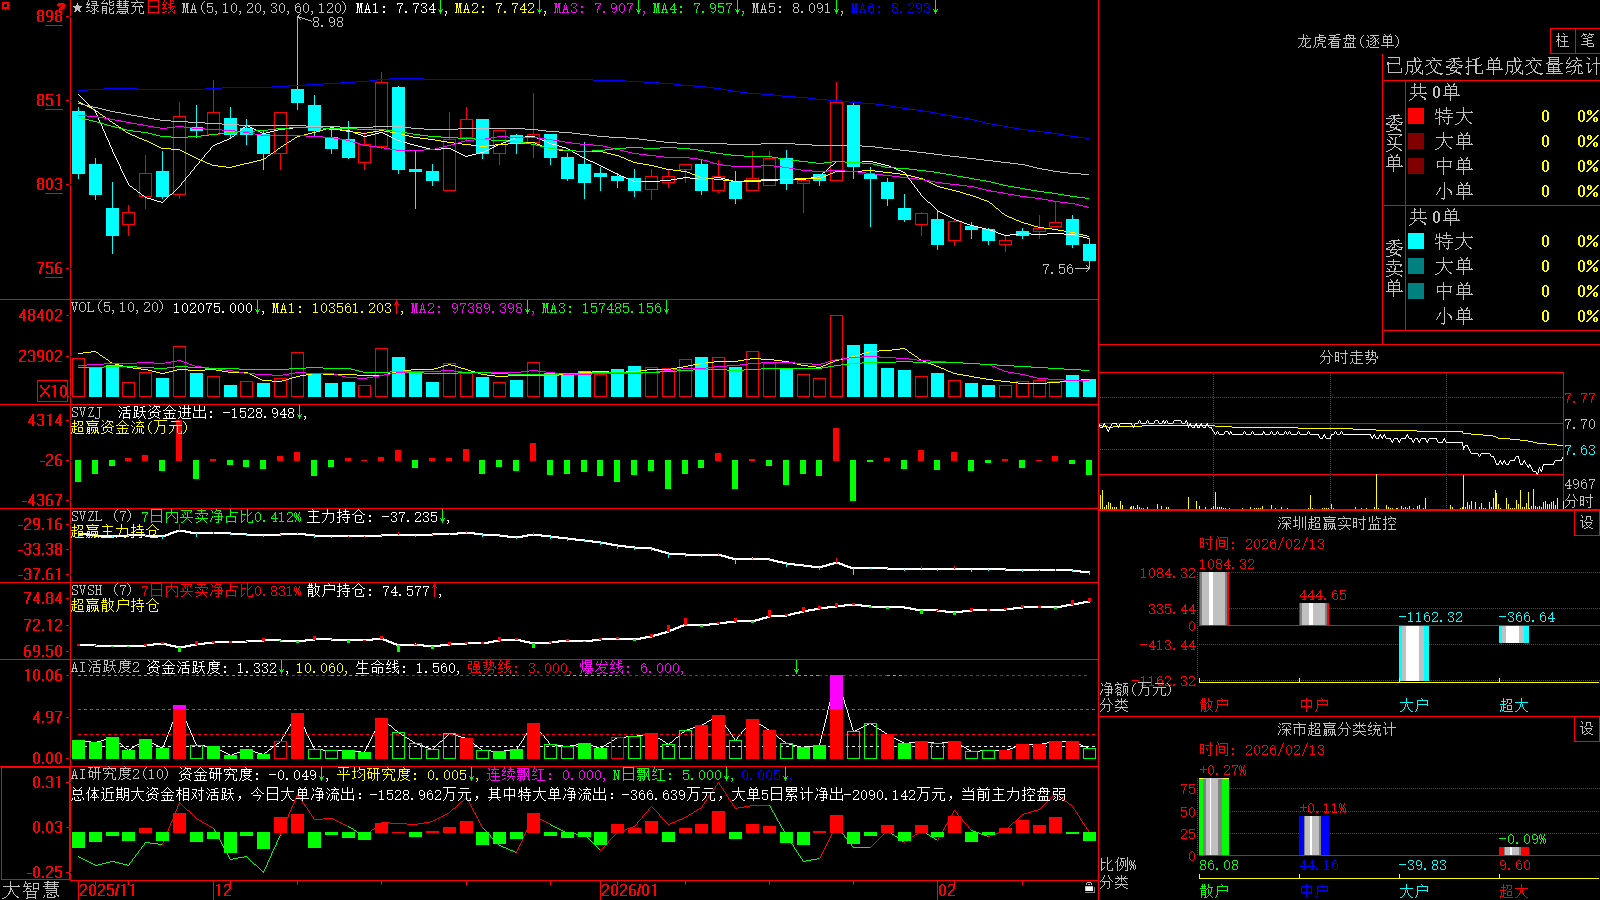Open VOL(5,10,20) indicator parameters
The height and width of the screenshot is (900, 1600).
118,308
